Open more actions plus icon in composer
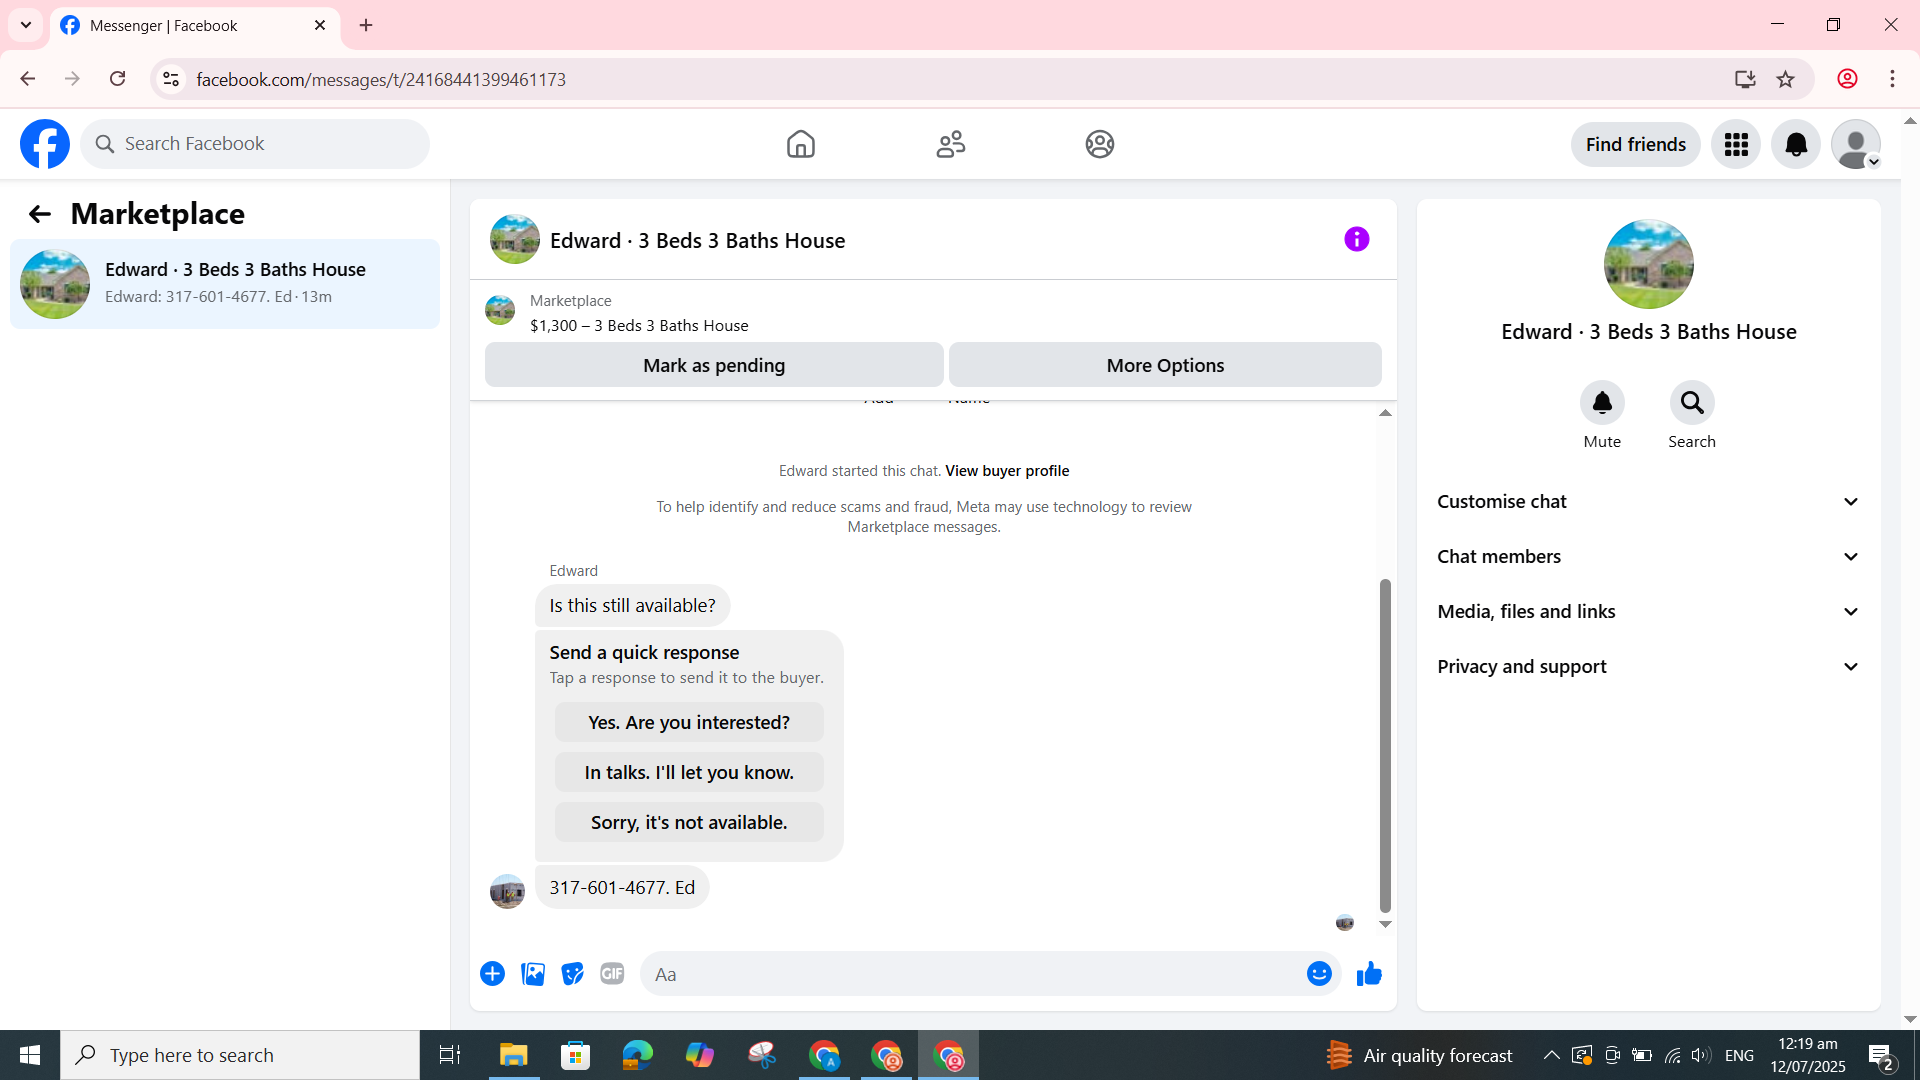1920x1080 pixels. pos(492,974)
